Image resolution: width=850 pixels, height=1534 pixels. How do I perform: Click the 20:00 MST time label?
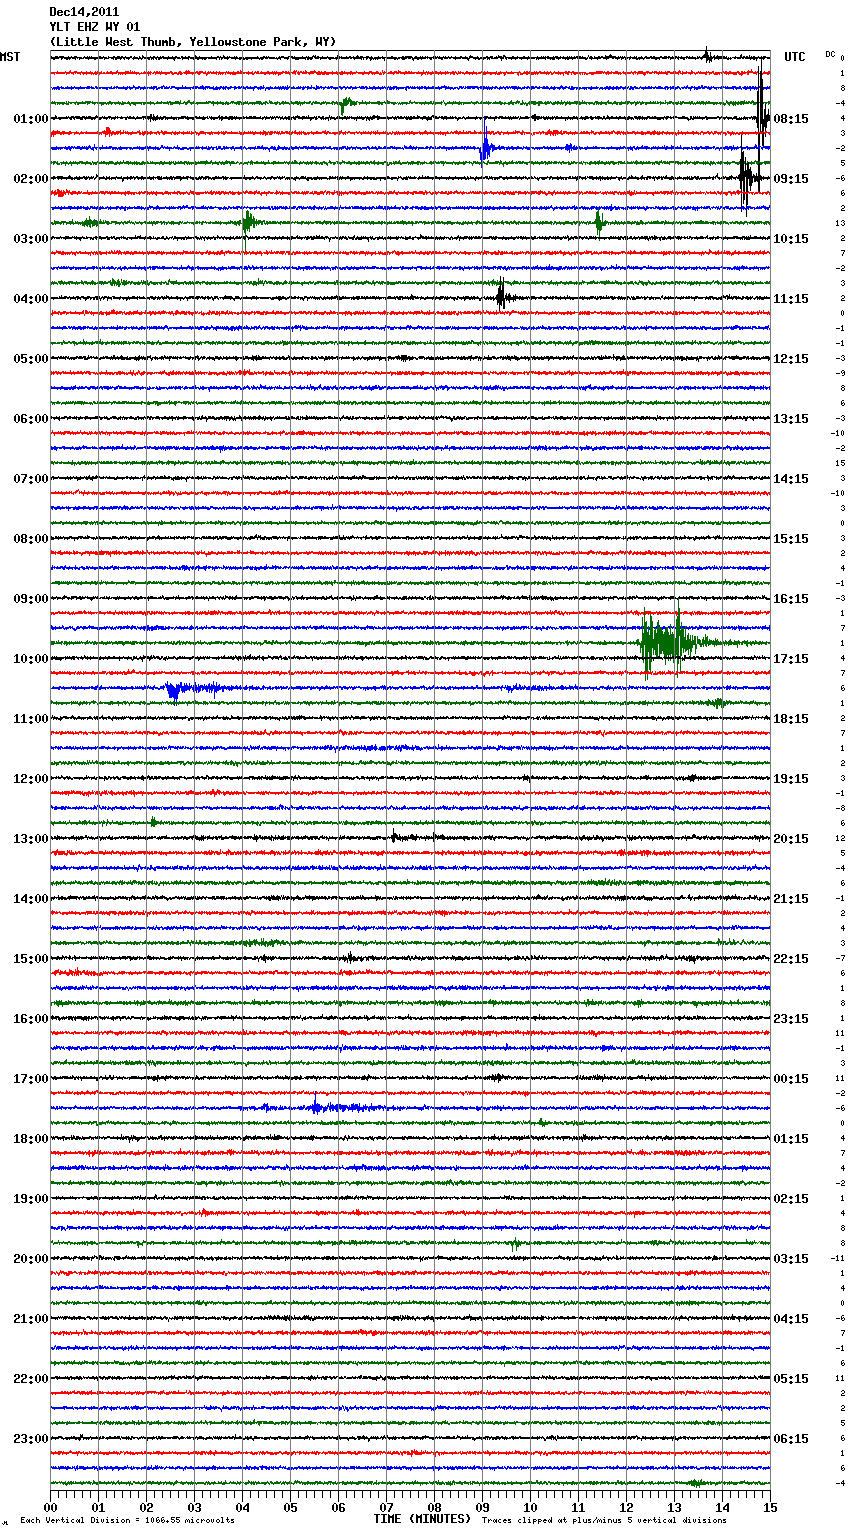click(31, 1259)
